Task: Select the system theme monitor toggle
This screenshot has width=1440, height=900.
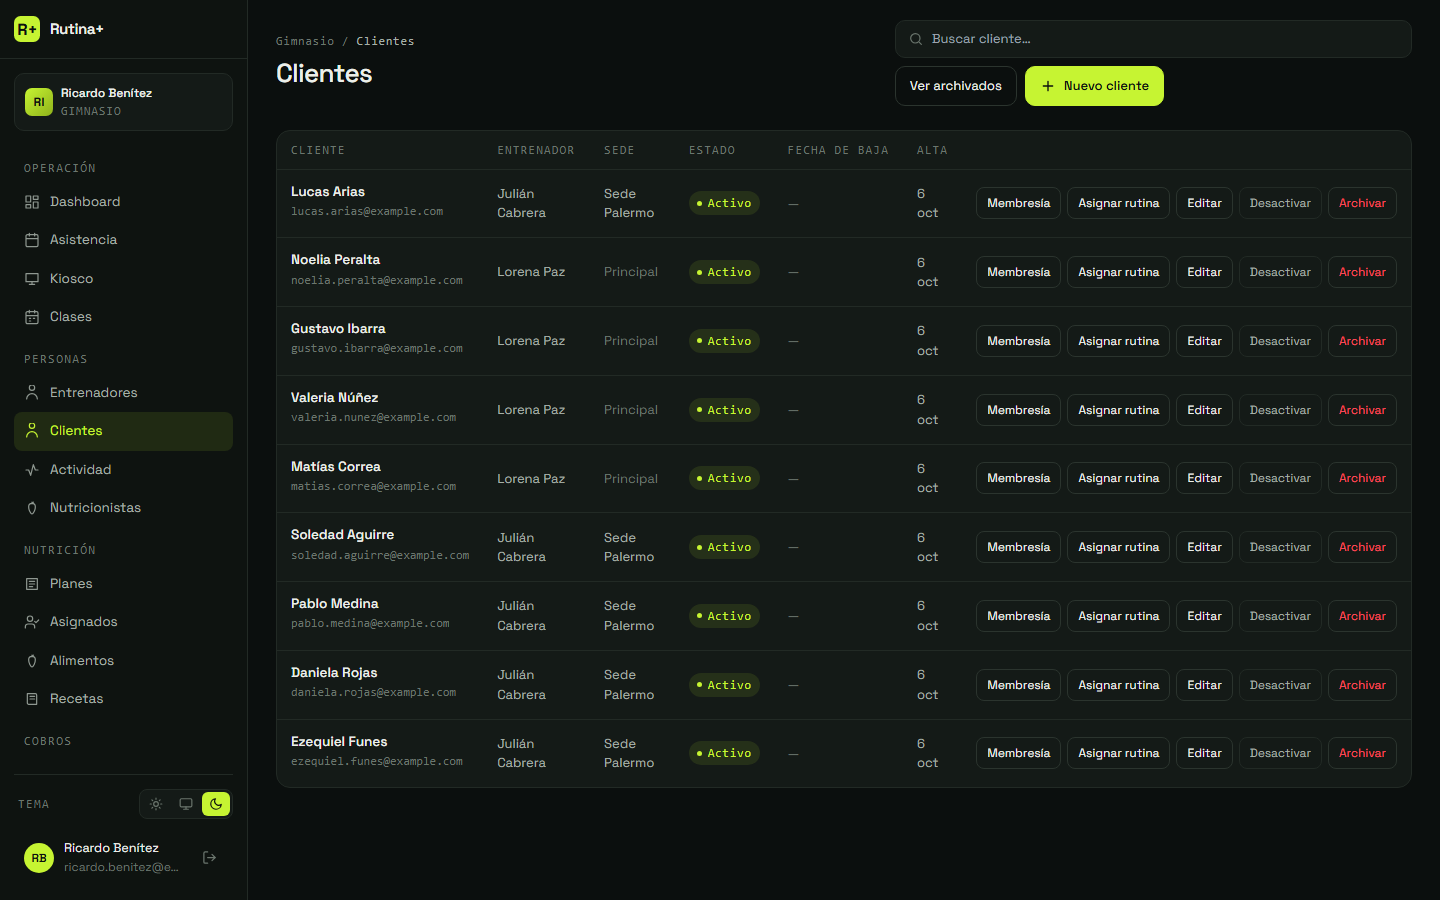Action: click(186, 804)
